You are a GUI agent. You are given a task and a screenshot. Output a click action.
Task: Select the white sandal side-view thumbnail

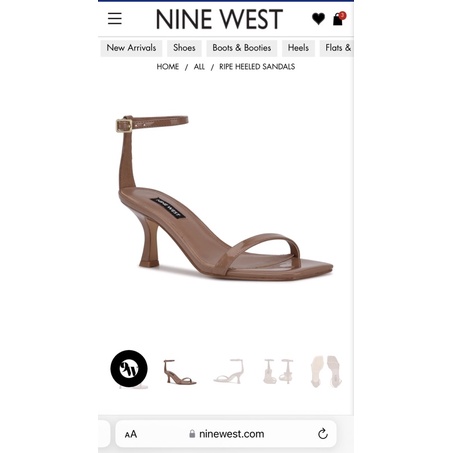coord(229,371)
